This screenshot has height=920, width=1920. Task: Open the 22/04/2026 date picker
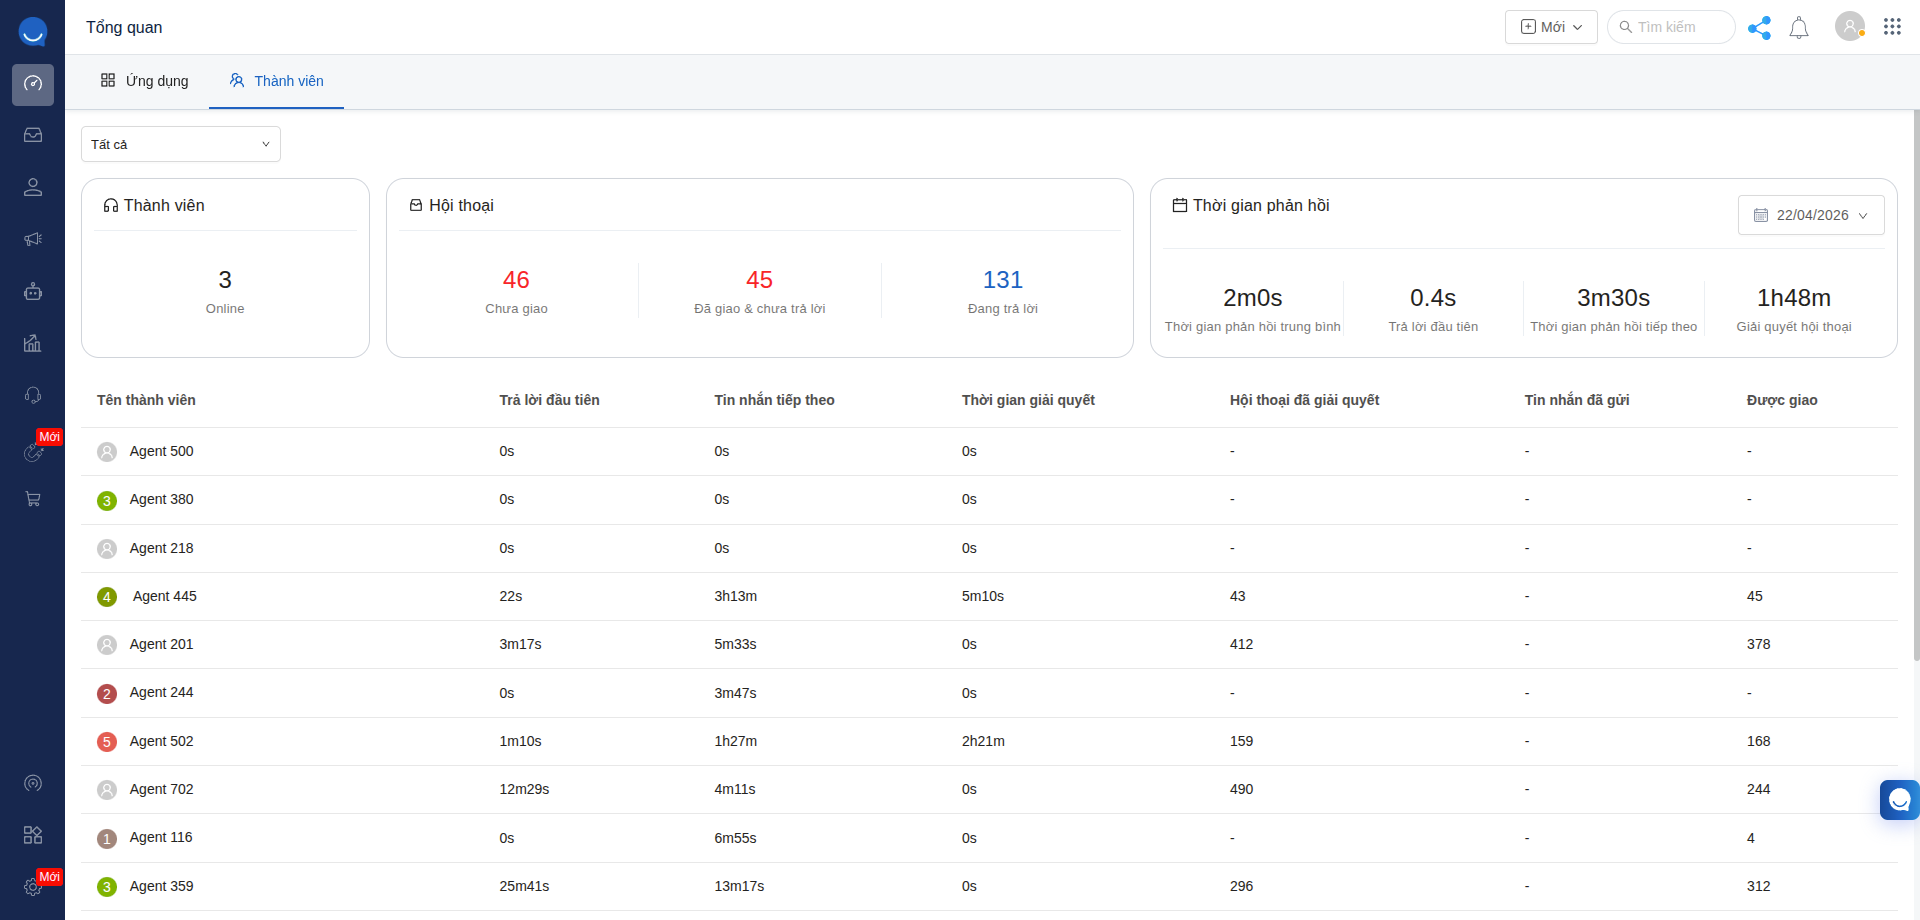[1810, 215]
